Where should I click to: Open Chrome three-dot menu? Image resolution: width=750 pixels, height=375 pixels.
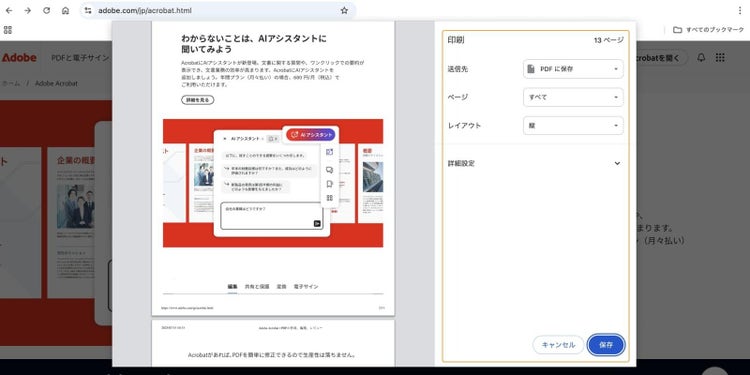tap(740, 11)
